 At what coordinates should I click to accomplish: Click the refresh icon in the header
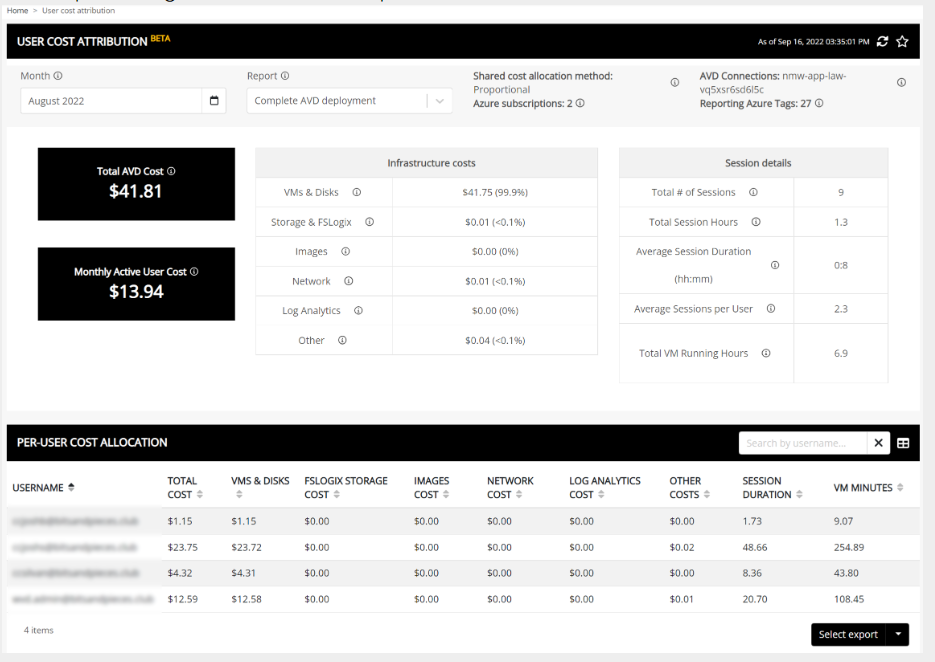pos(881,41)
